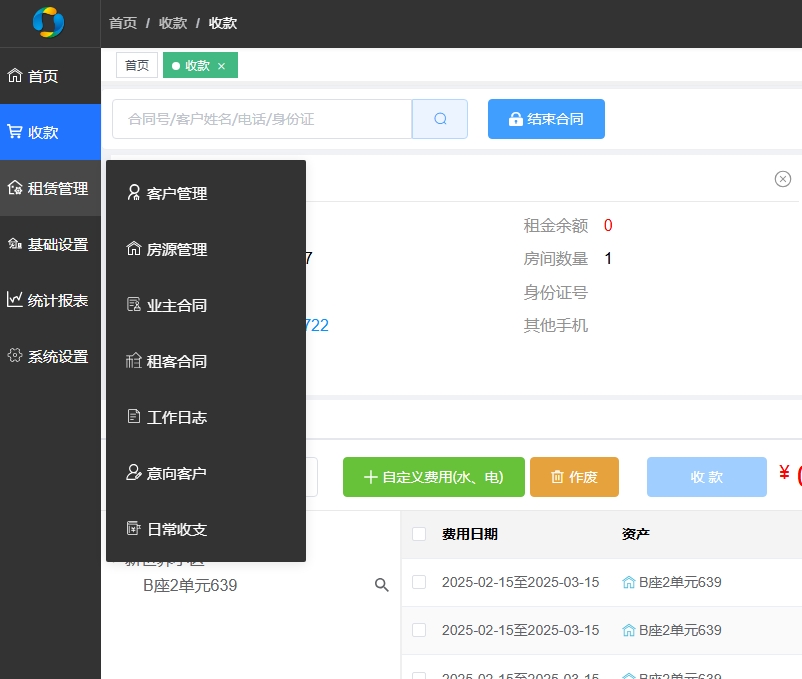Image resolution: width=802 pixels, height=679 pixels.
Task: Click the app logo in top-left corner
Action: 48,21
